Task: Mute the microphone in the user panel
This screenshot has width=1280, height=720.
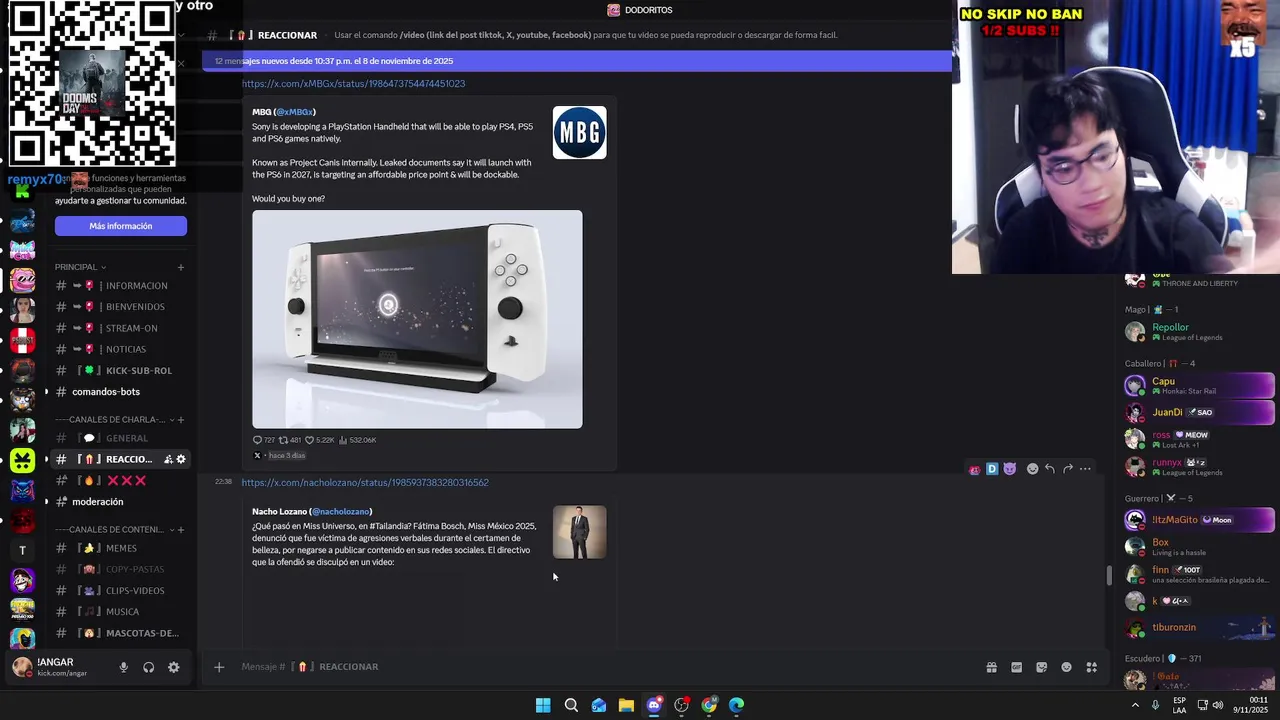Action: click(124, 667)
